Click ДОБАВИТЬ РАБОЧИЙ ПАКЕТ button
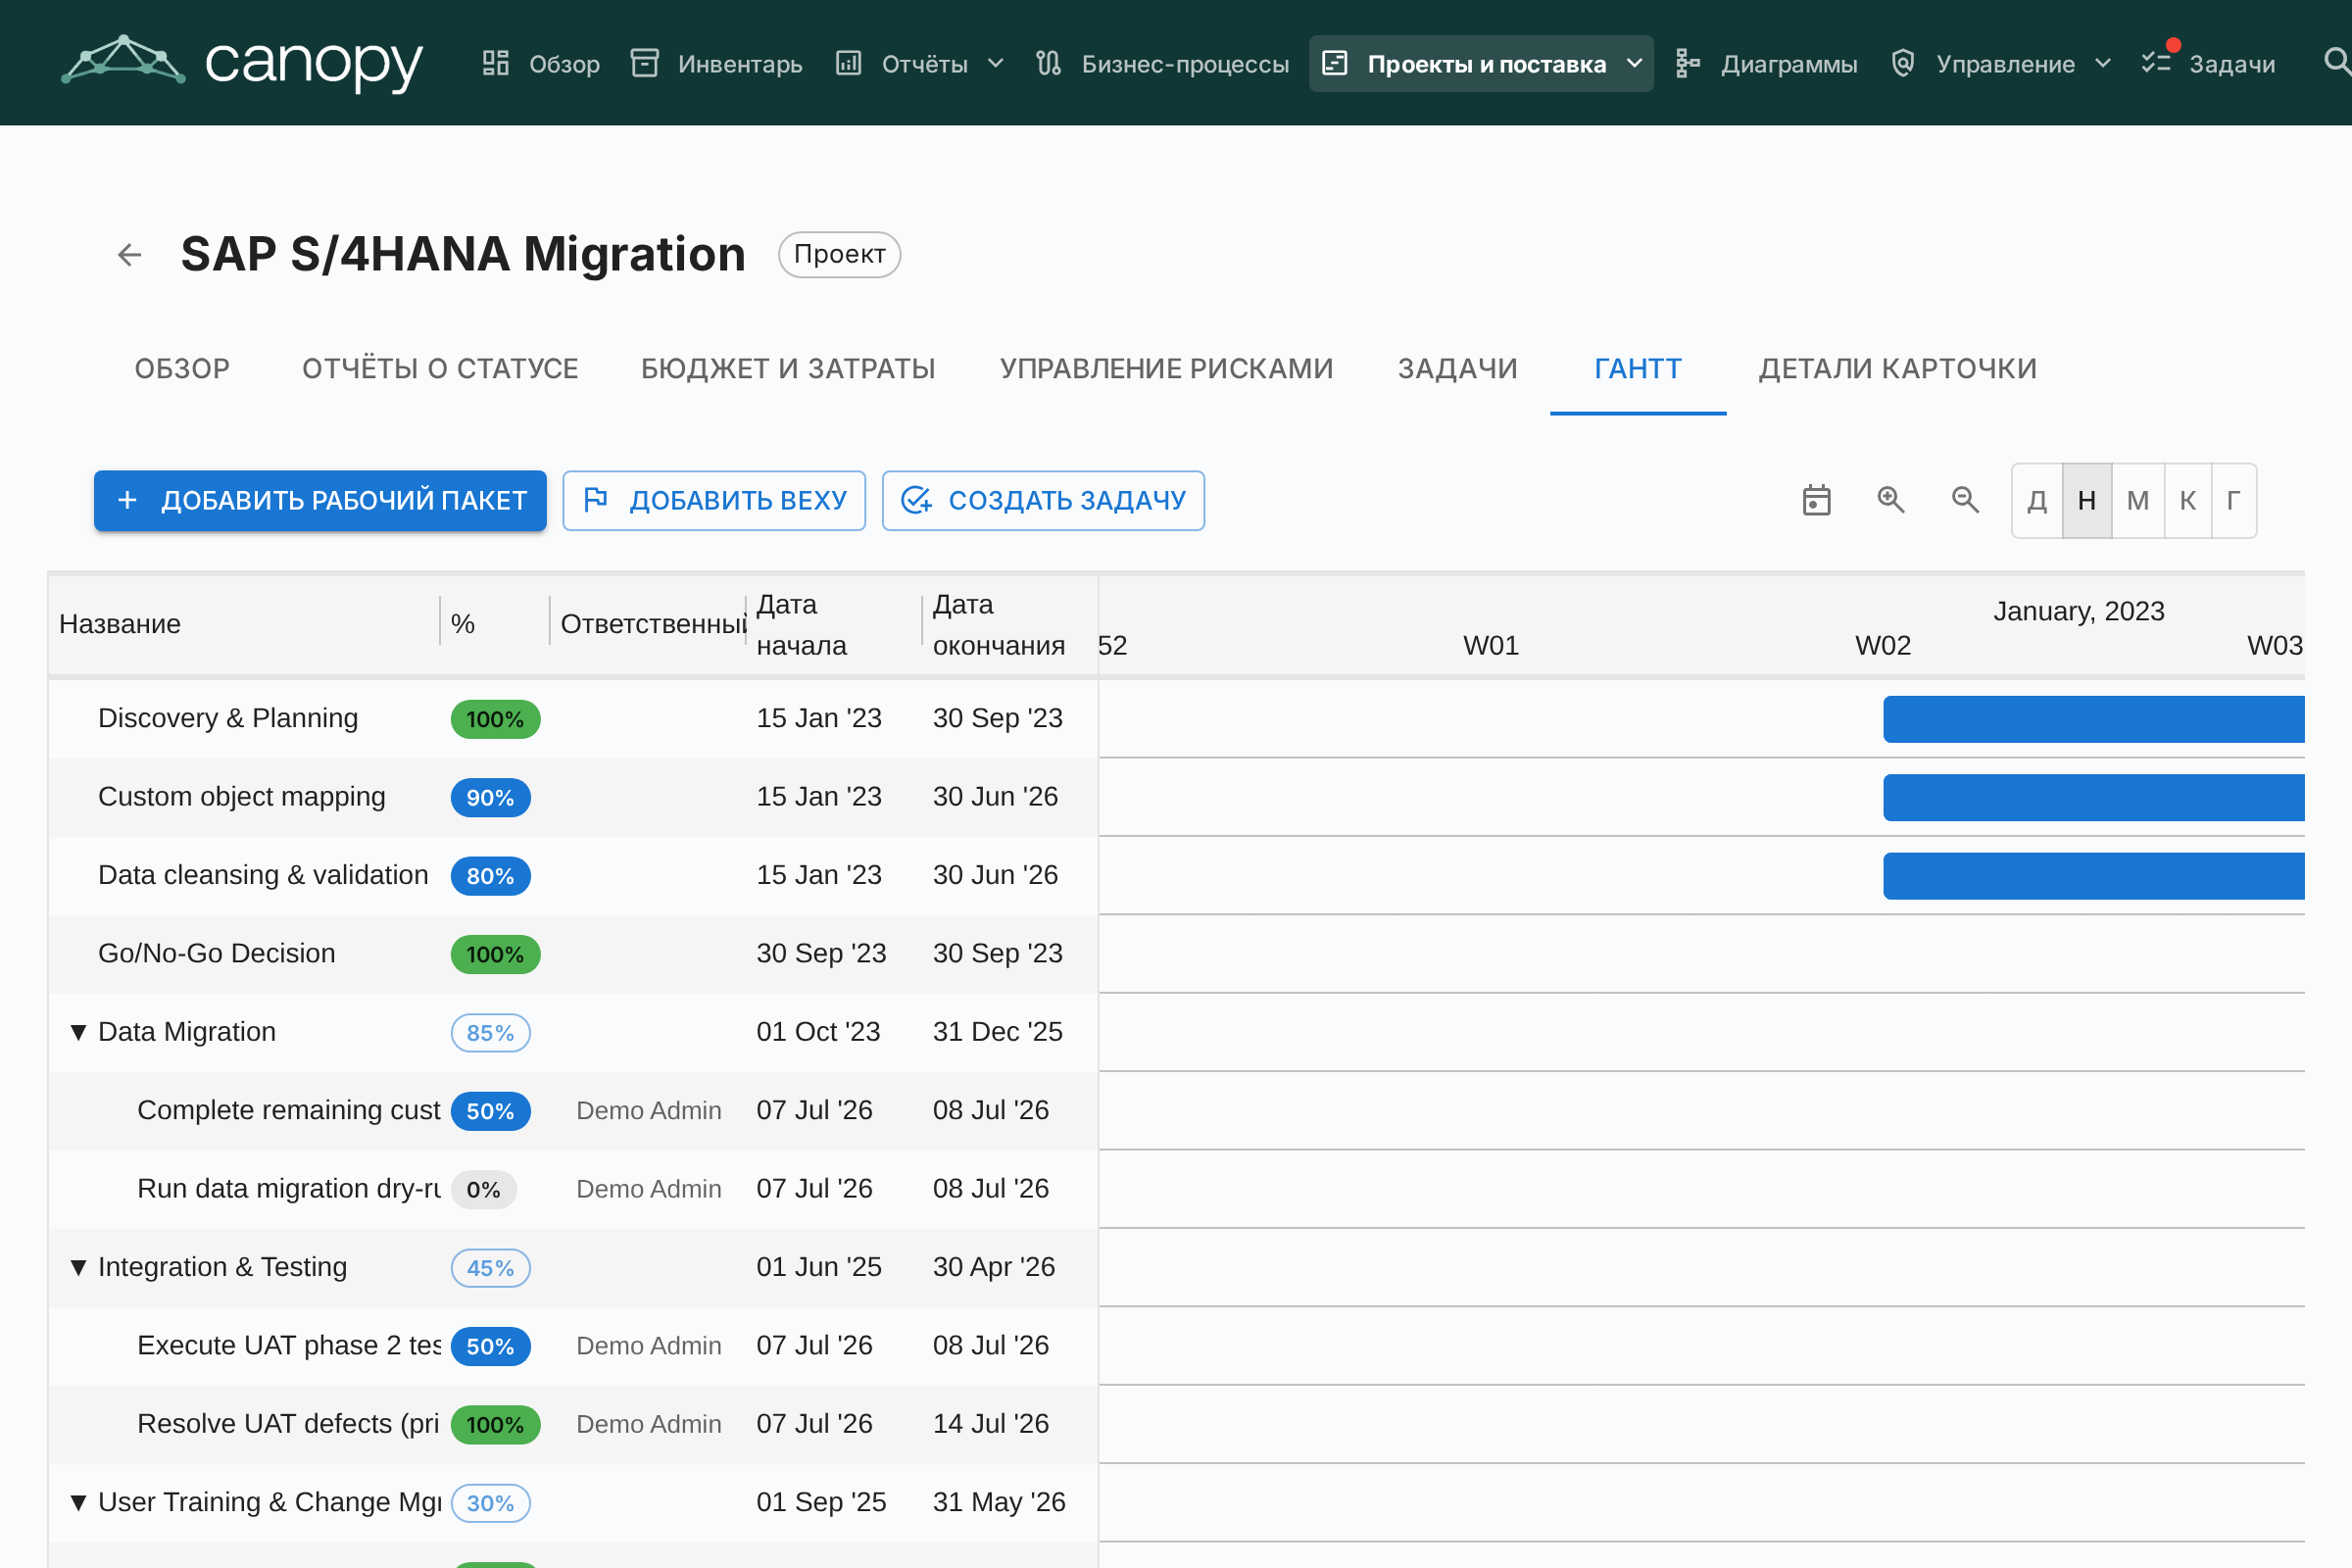2352x1568 pixels. (x=320, y=500)
